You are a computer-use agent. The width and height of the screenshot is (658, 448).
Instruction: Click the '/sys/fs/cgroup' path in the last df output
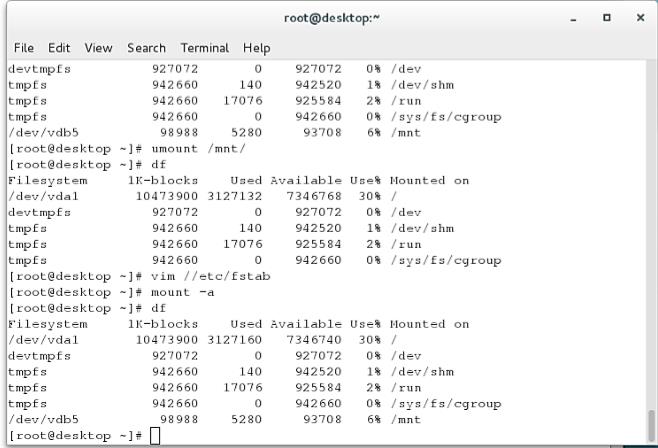click(446, 404)
